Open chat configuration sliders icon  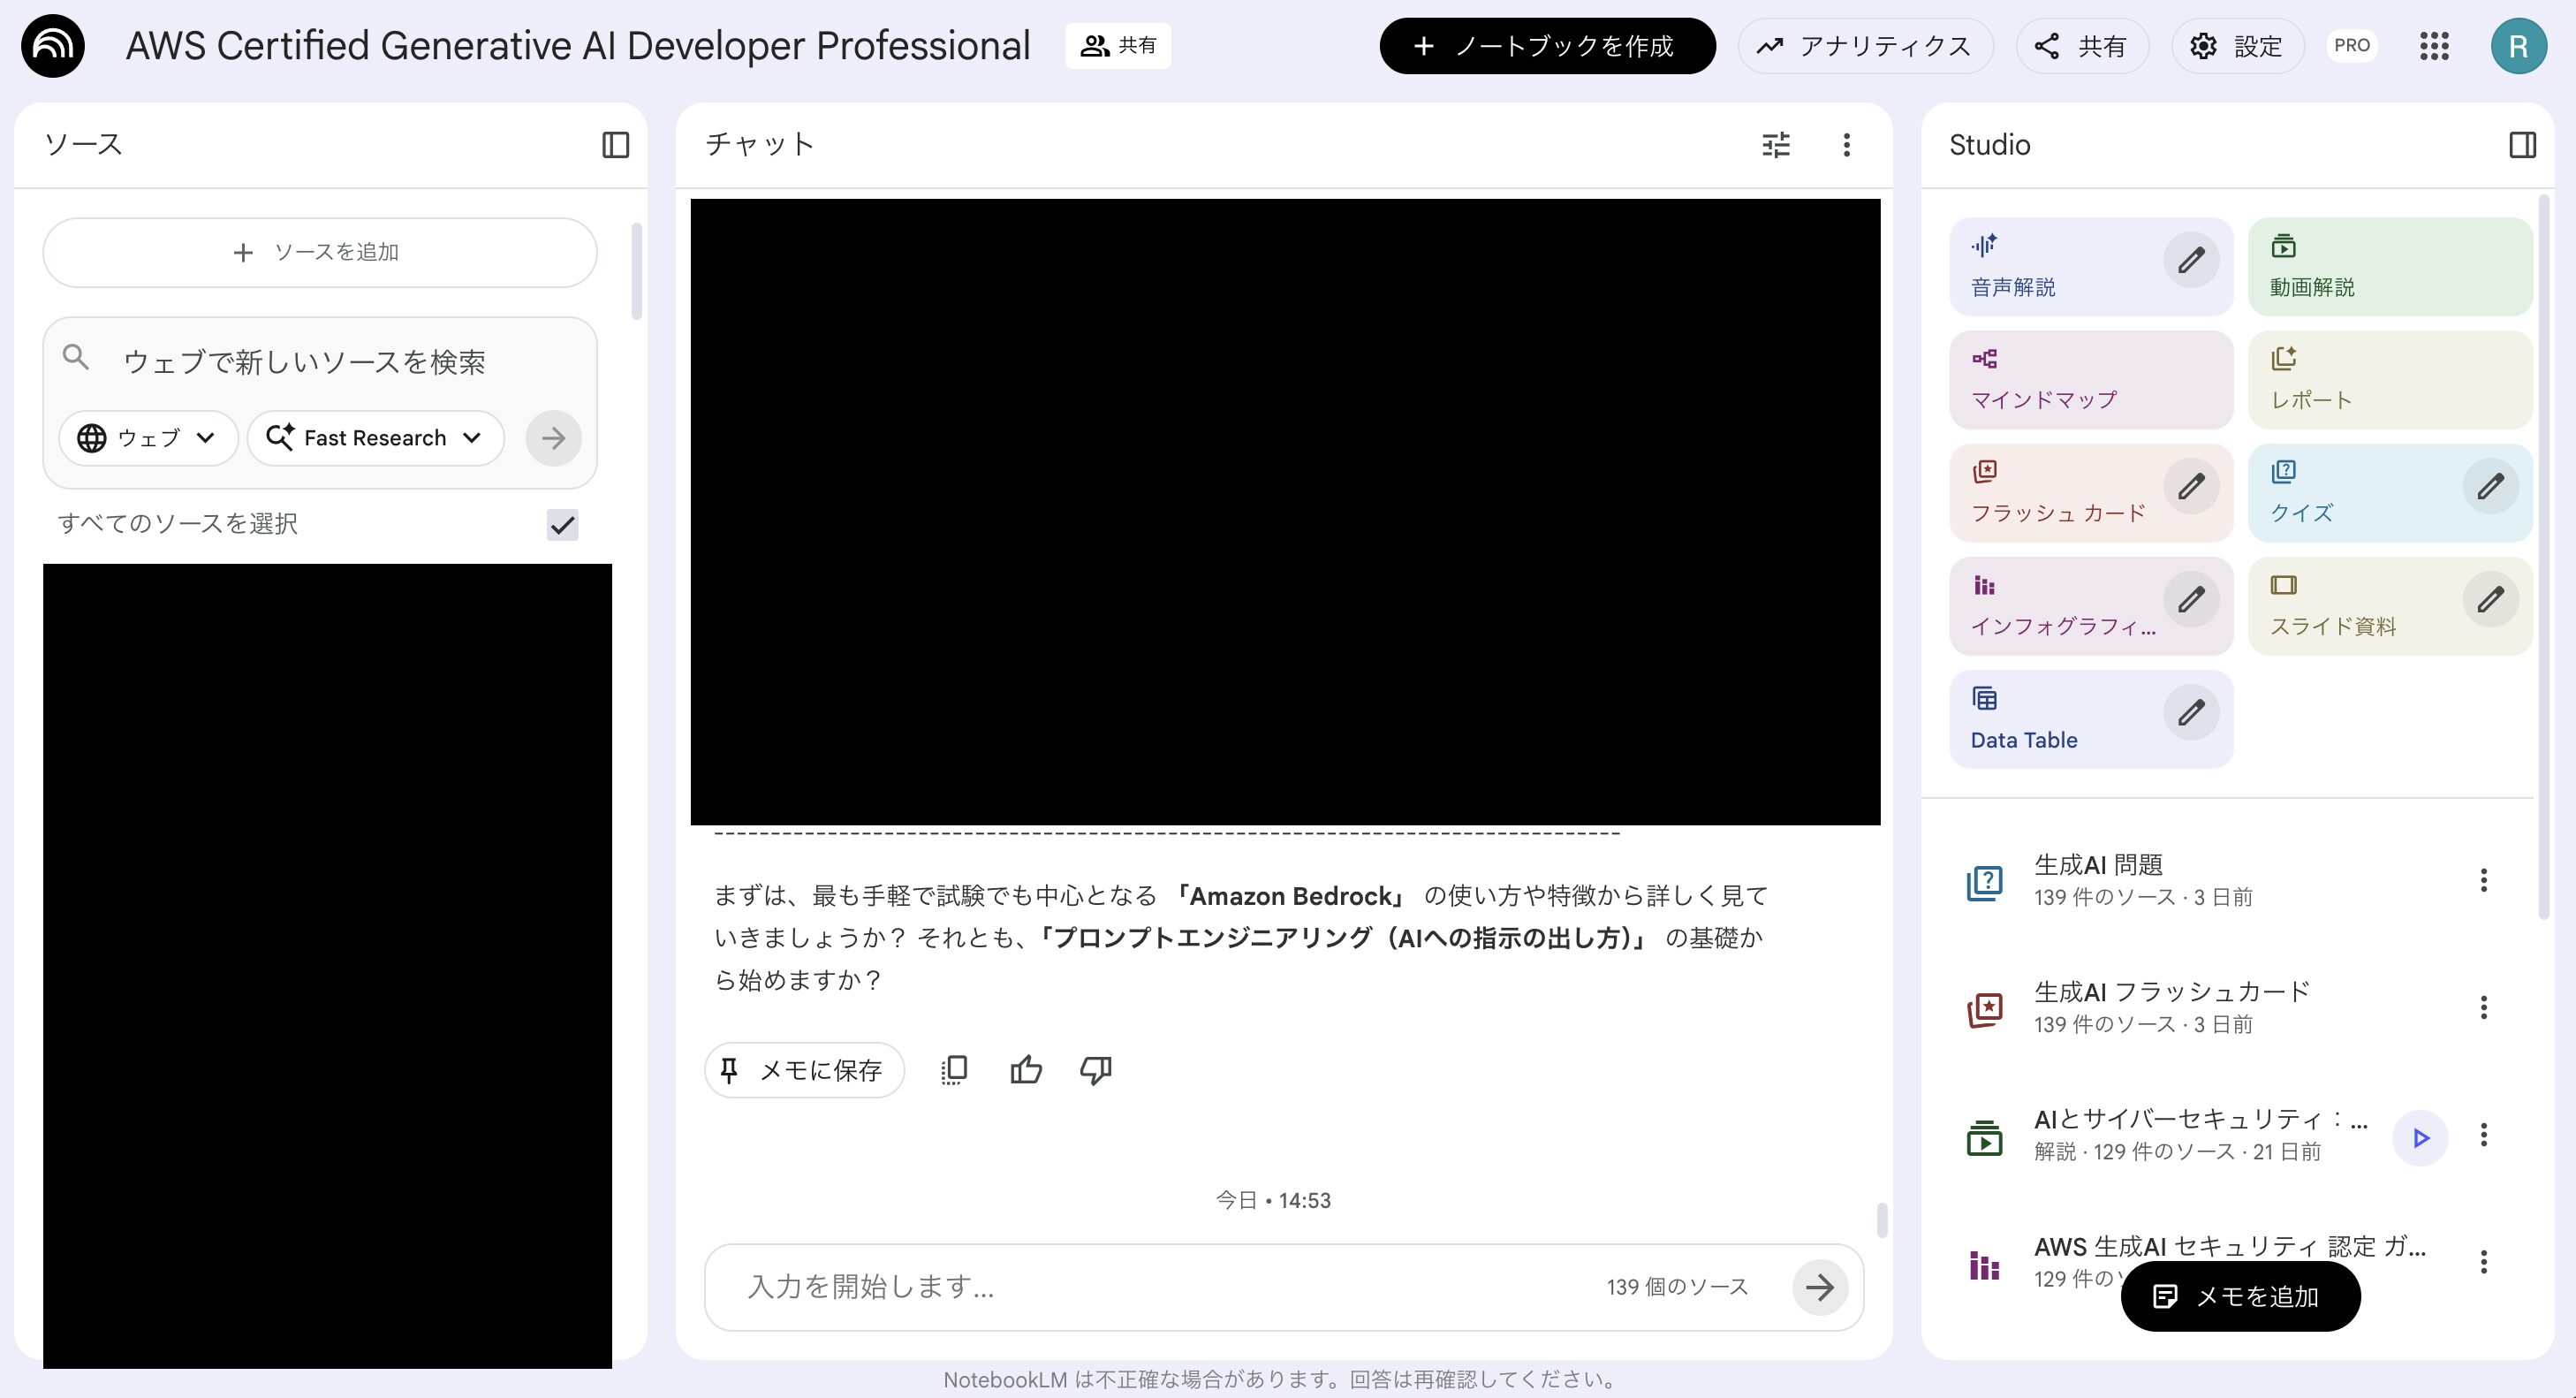(1775, 145)
